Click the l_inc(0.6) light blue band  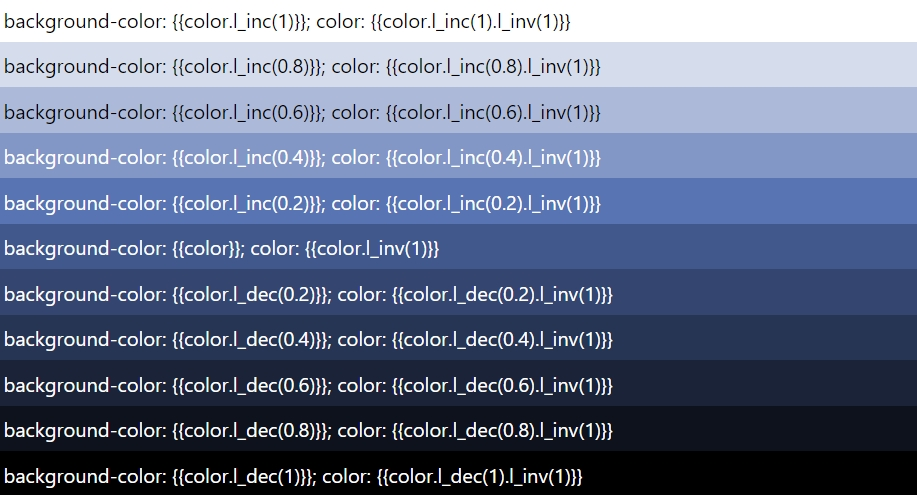[458, 111]
